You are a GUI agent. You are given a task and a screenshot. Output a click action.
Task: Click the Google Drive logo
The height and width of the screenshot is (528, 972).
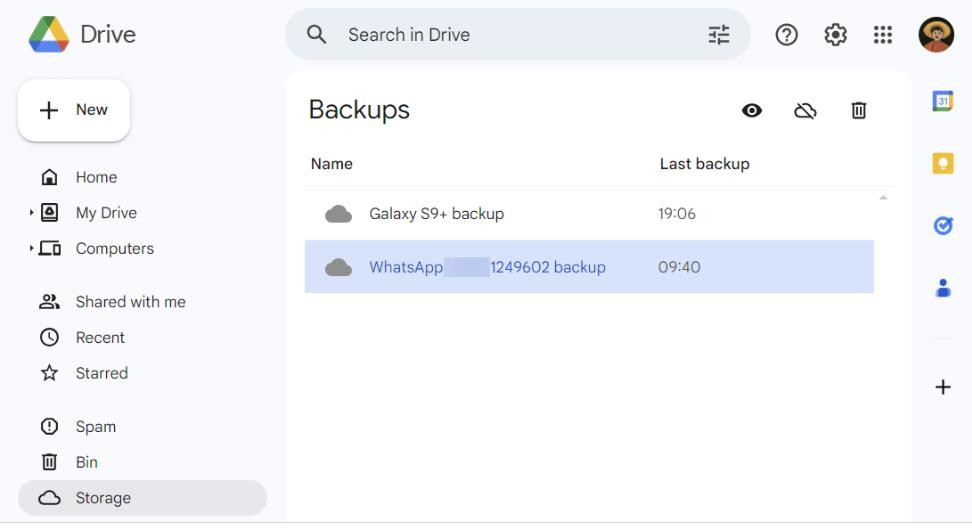pos(49,35)
